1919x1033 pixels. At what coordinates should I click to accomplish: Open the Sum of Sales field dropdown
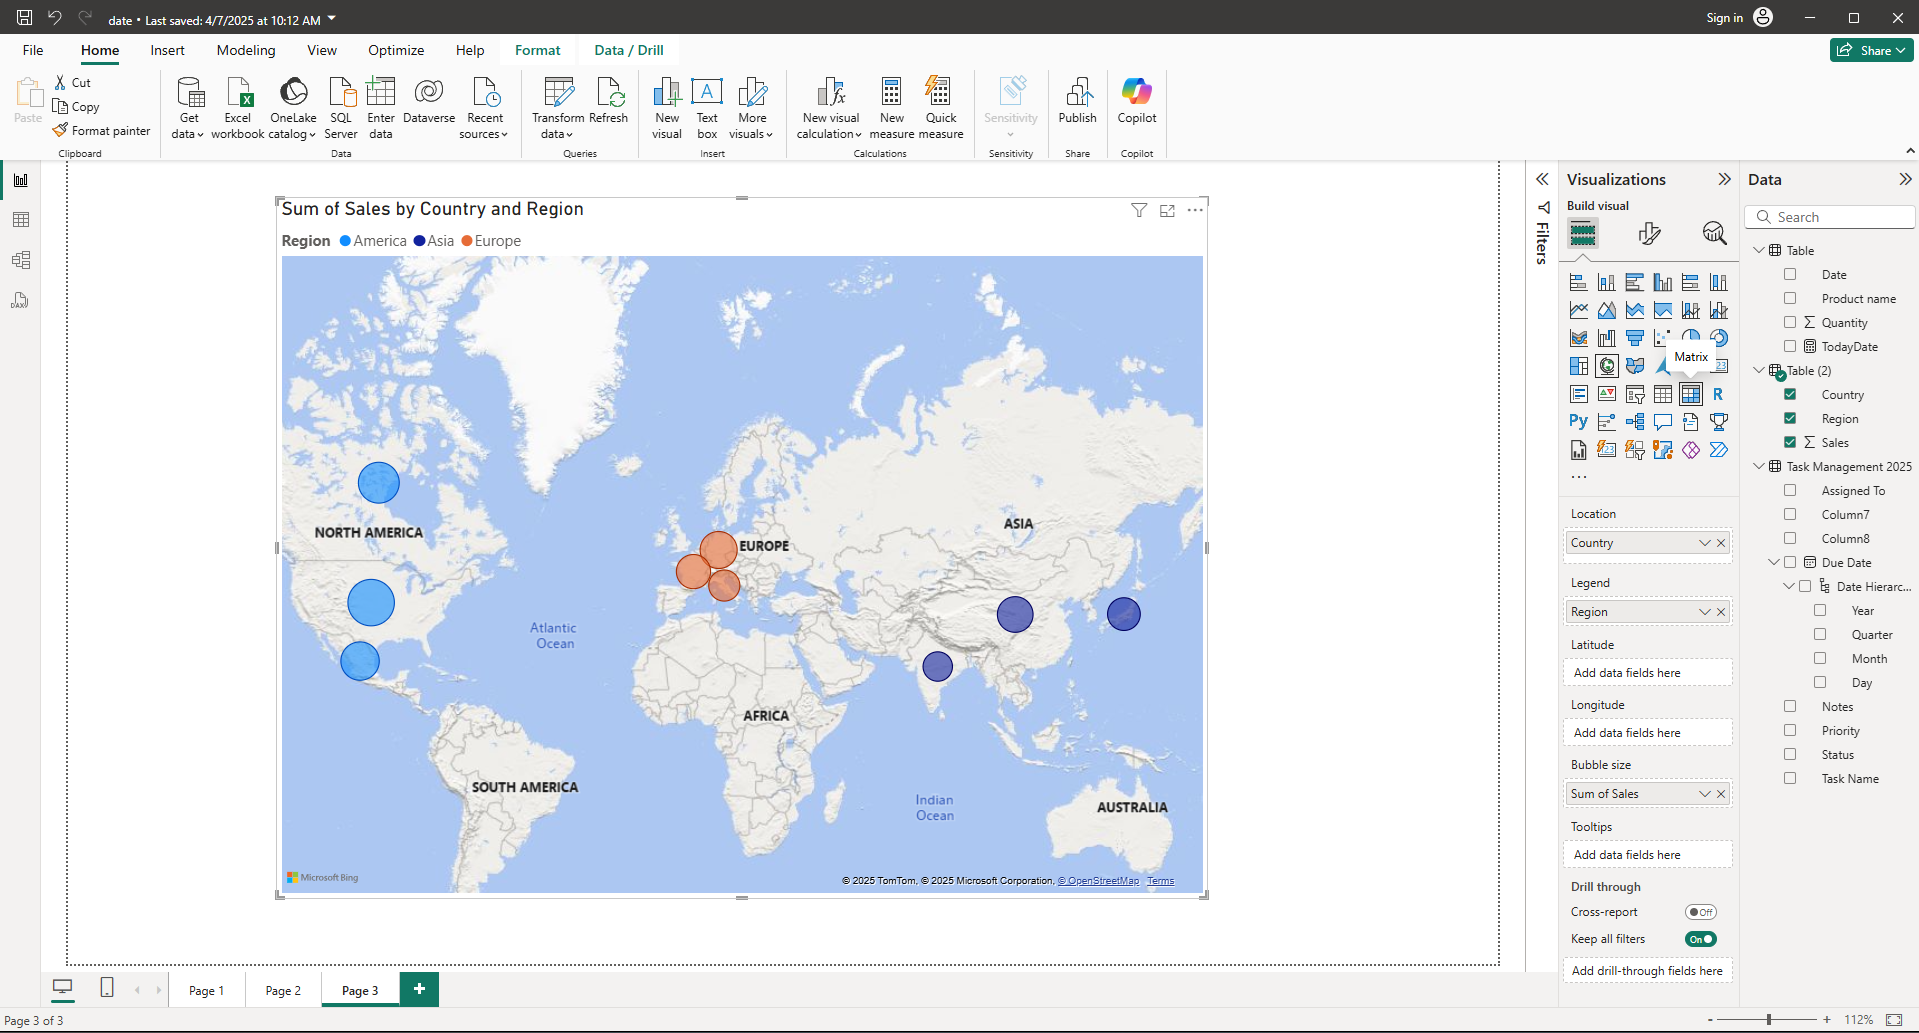tap(1704, 794)
